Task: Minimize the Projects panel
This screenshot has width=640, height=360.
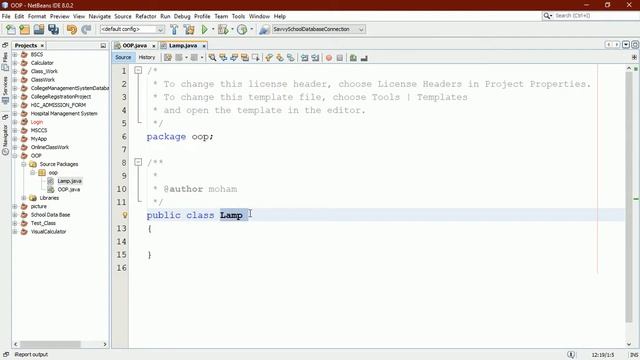Action: click(103, 46)
